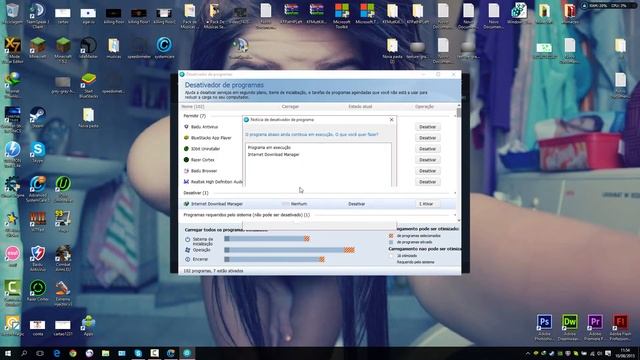
Task: Open Google Chrome in the taskbar
Action: tap(73, 353)
